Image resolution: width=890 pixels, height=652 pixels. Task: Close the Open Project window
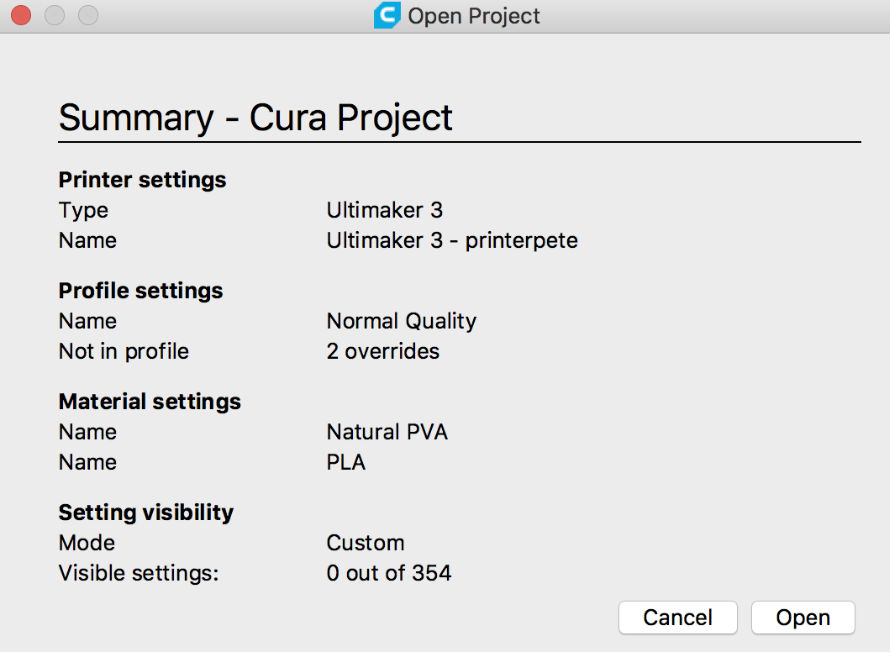point(21,15)
